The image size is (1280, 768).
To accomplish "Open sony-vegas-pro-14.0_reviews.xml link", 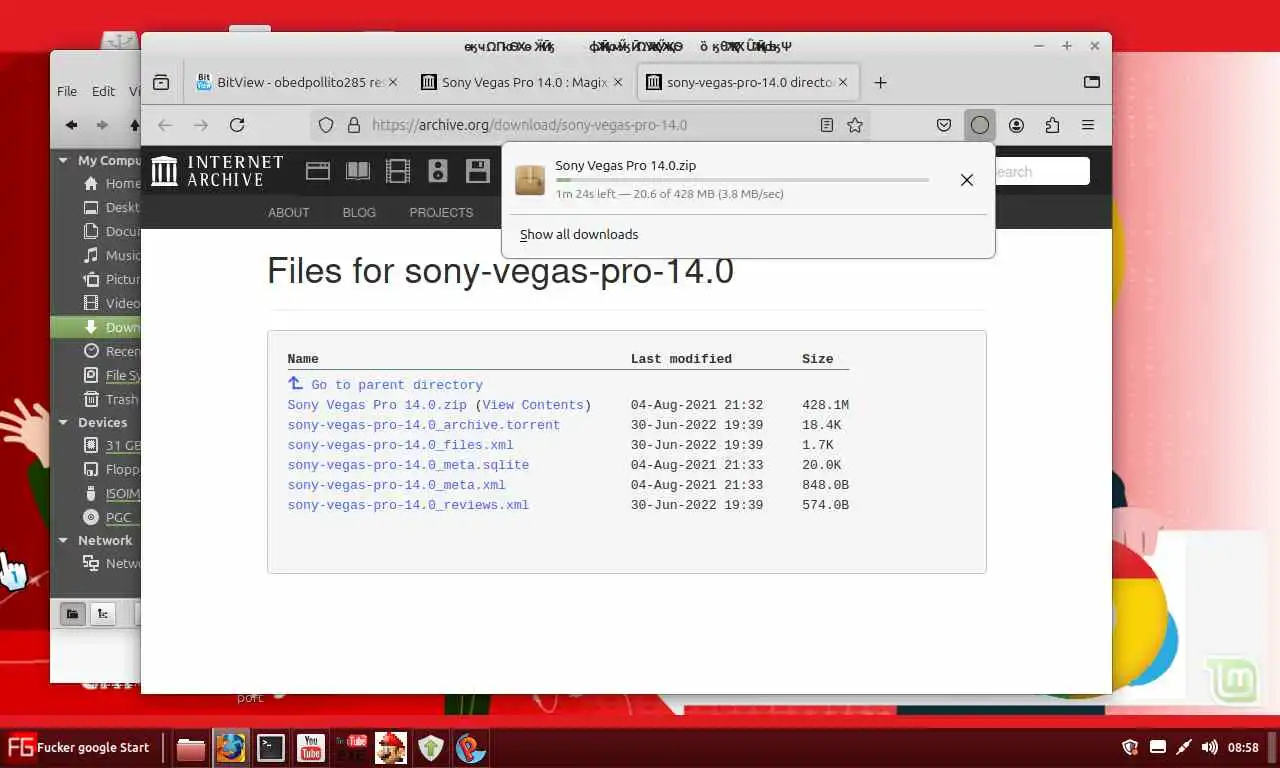I will pyautogui.click(x=408, y=505).
